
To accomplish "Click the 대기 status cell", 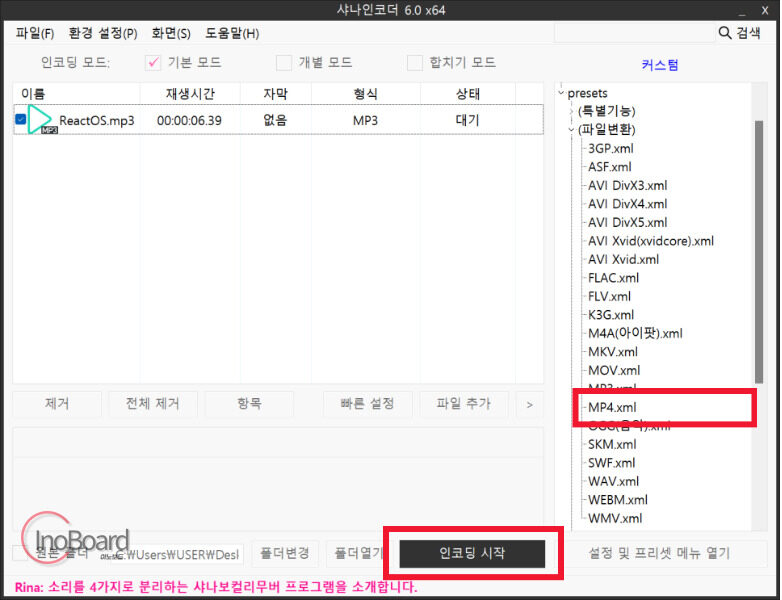I will pos(467,120).
